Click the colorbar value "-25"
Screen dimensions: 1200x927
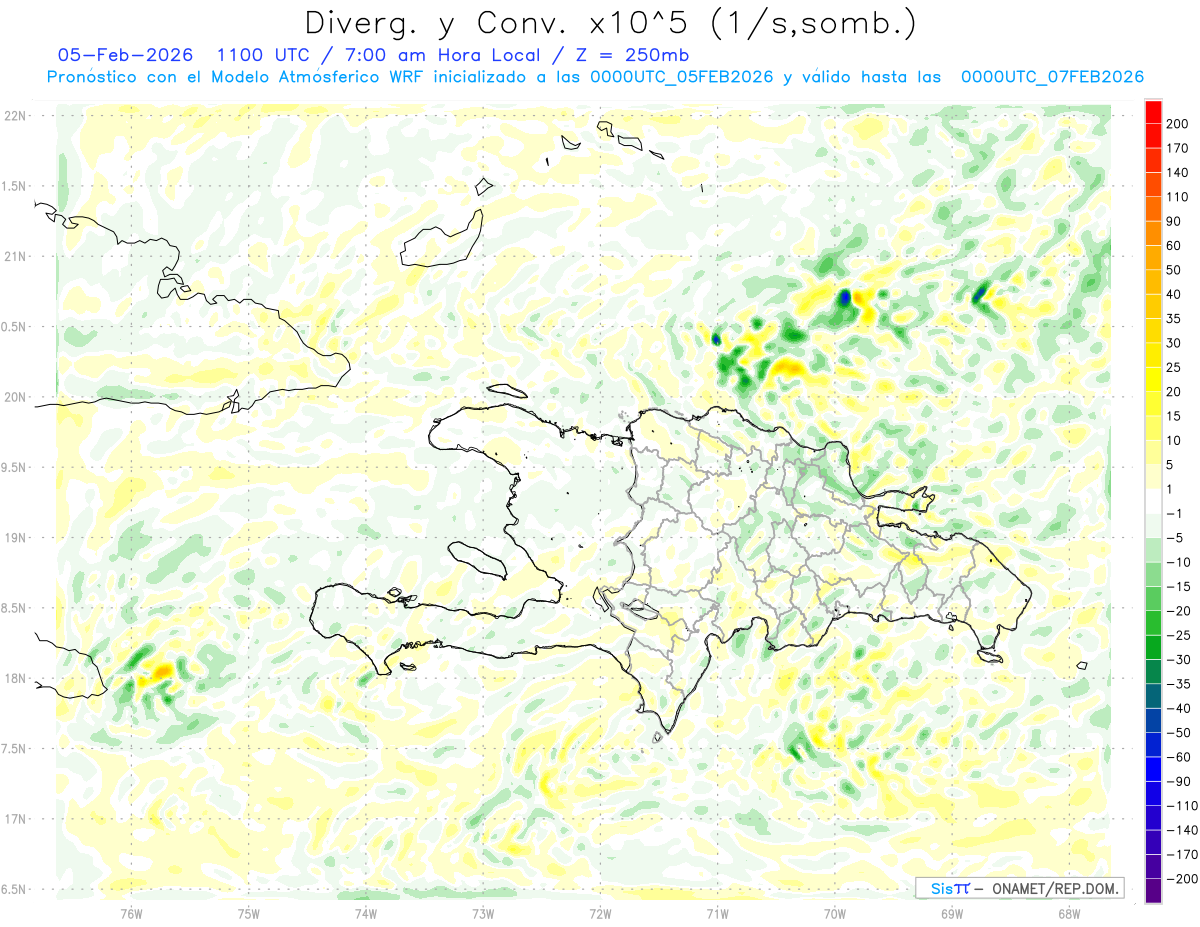1181,635
